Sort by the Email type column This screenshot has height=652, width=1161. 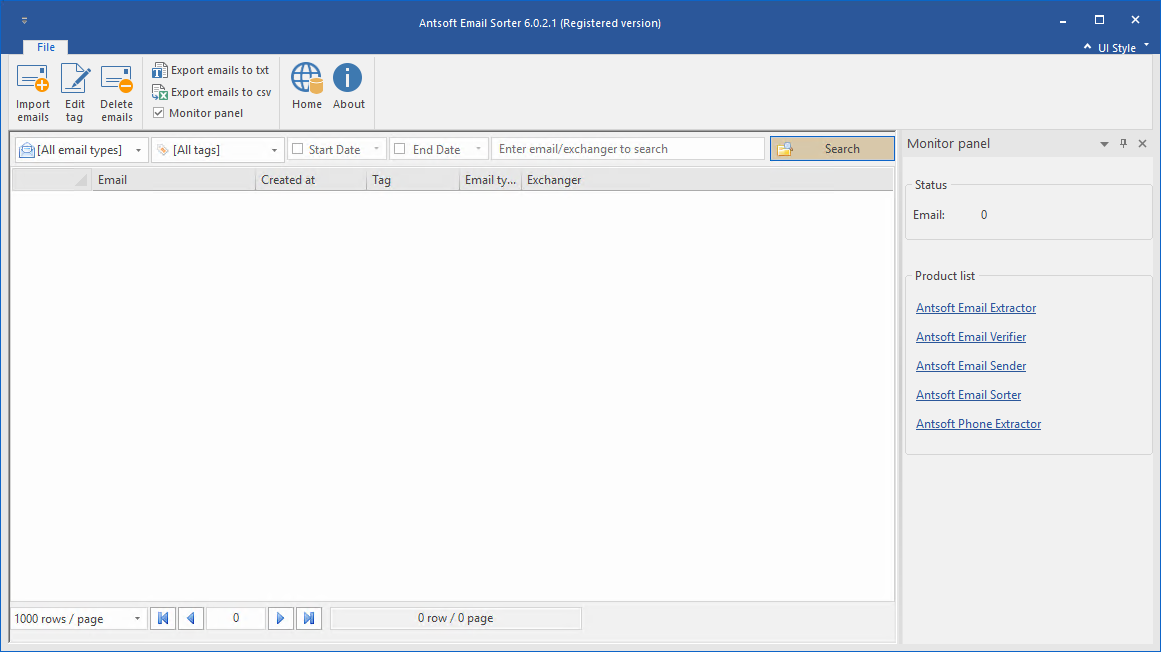pyautogui.click(x=490, y=180)
